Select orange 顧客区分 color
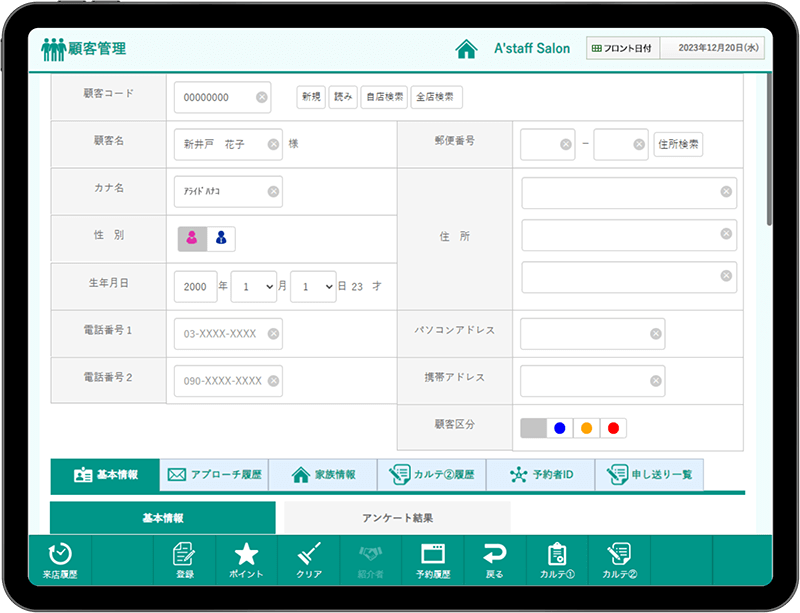This screenshot has width=800, height=613. pyautogui.click(x=587, y=428)
